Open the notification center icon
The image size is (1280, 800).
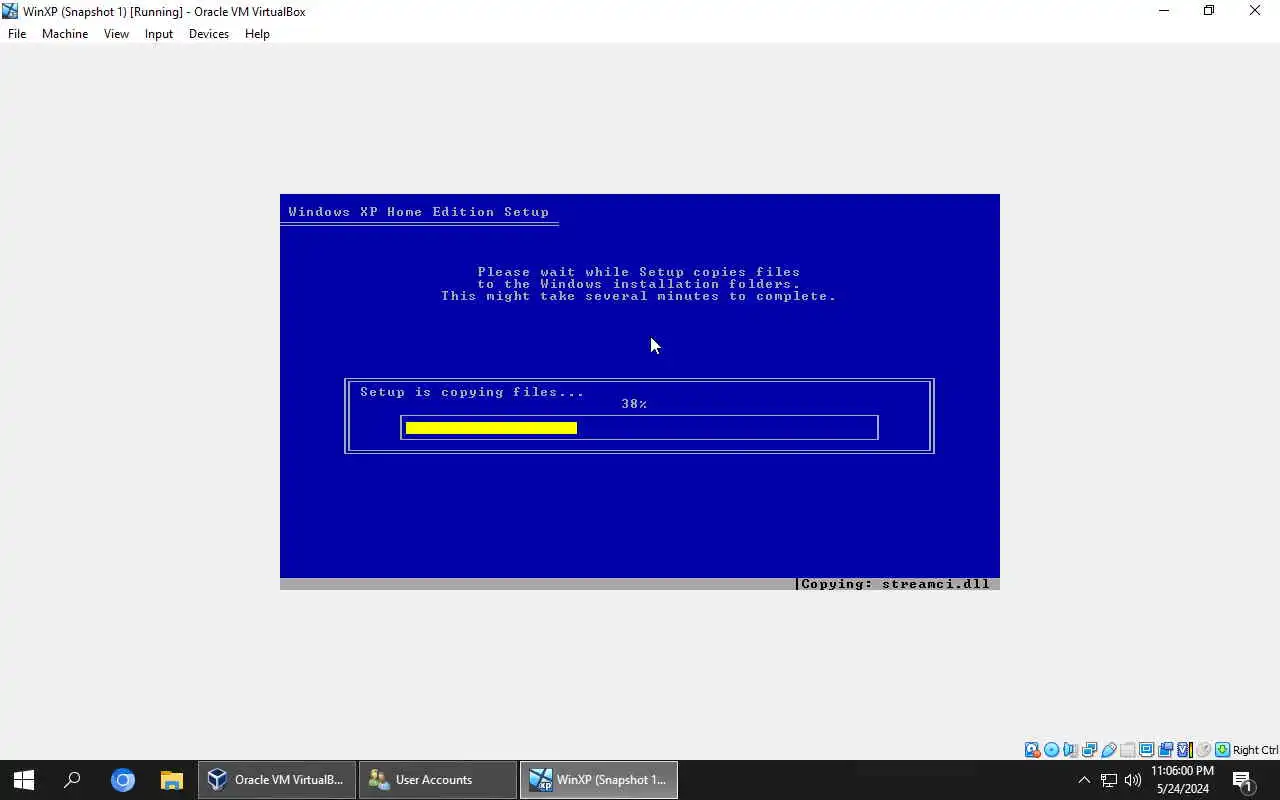(1243, 781)
